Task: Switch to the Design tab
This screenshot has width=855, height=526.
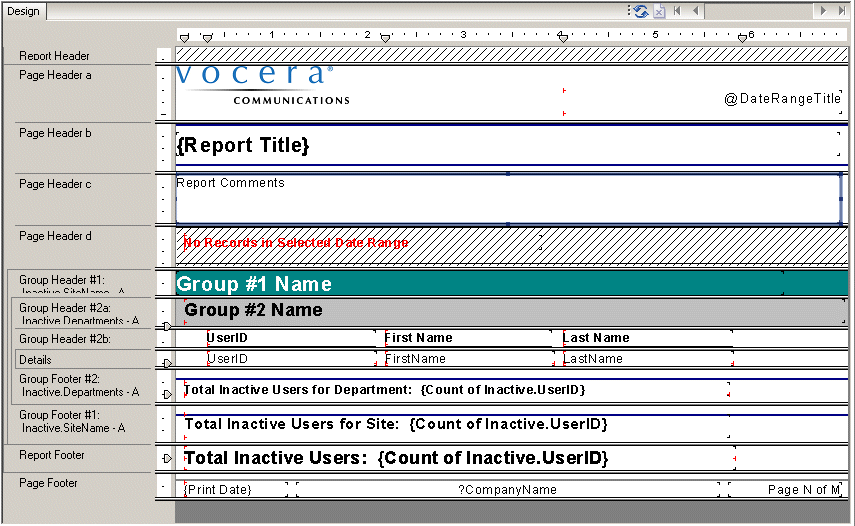Action: pos(23,11)
